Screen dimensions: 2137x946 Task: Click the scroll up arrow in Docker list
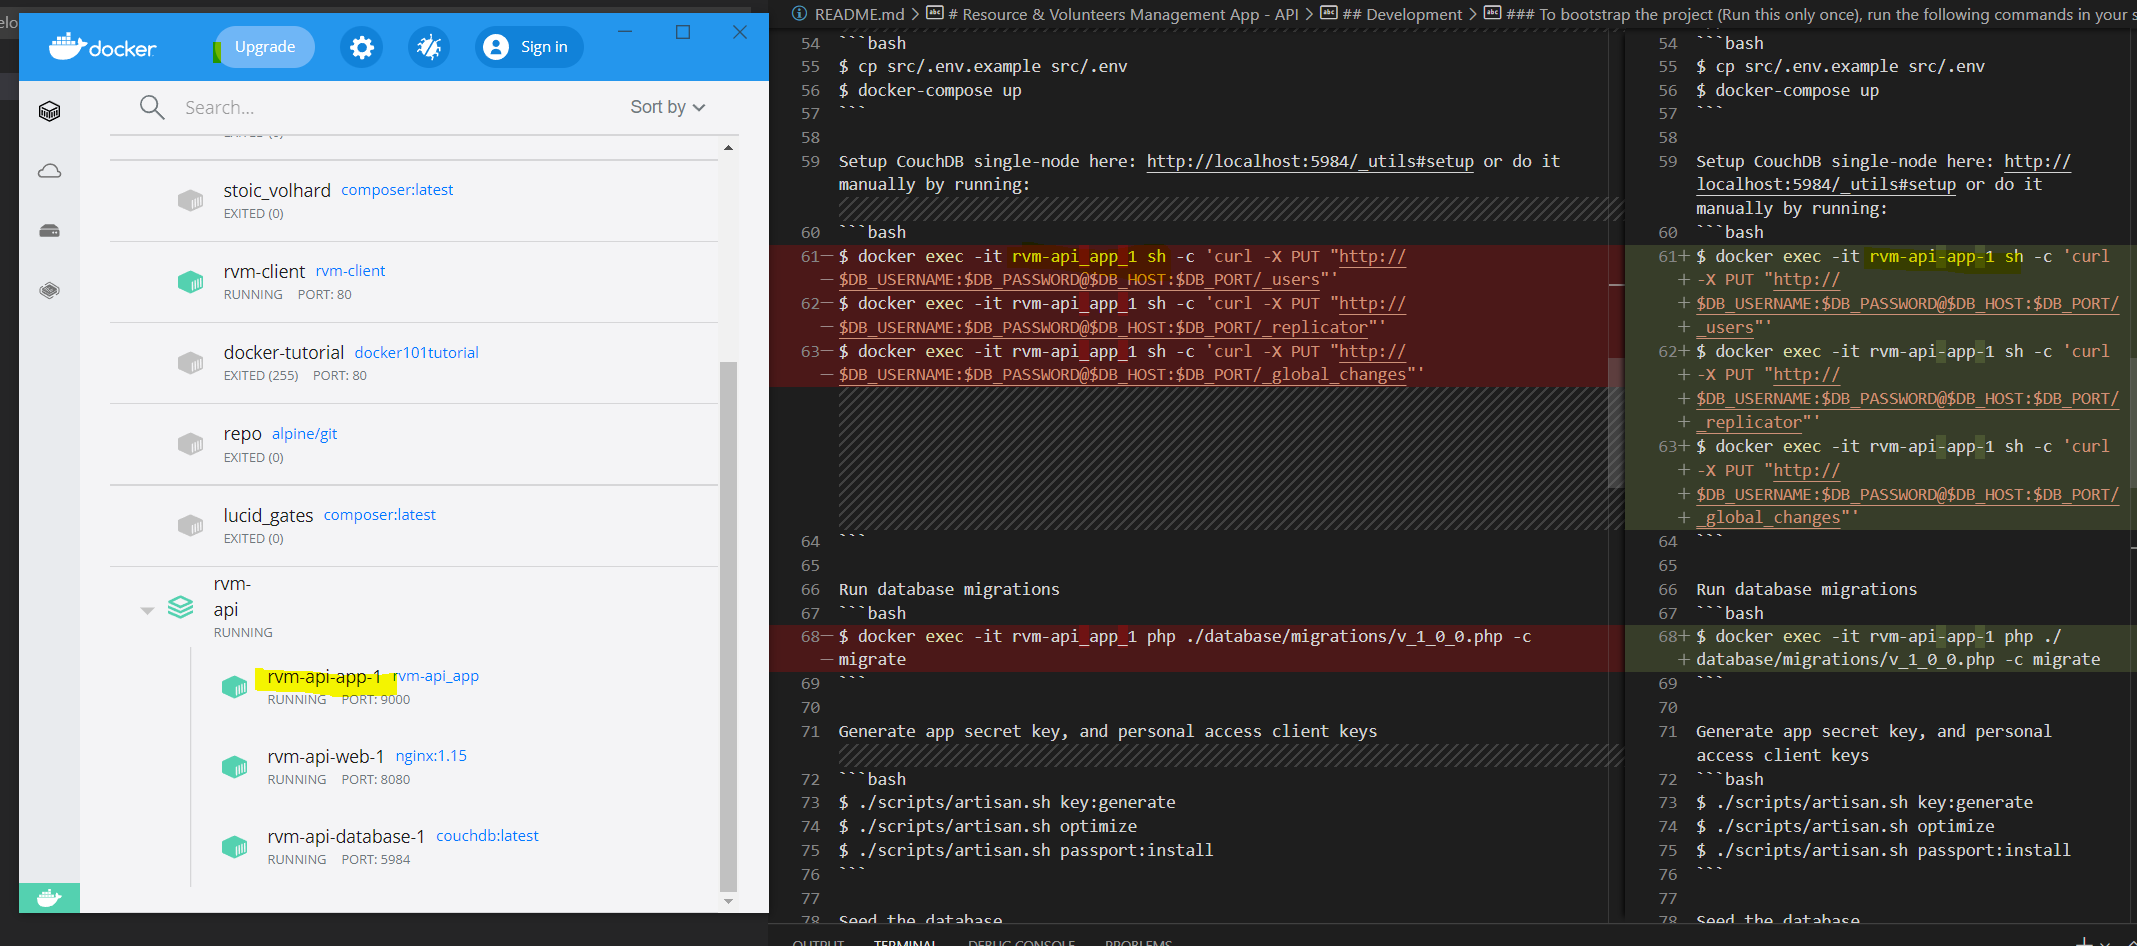728,148
